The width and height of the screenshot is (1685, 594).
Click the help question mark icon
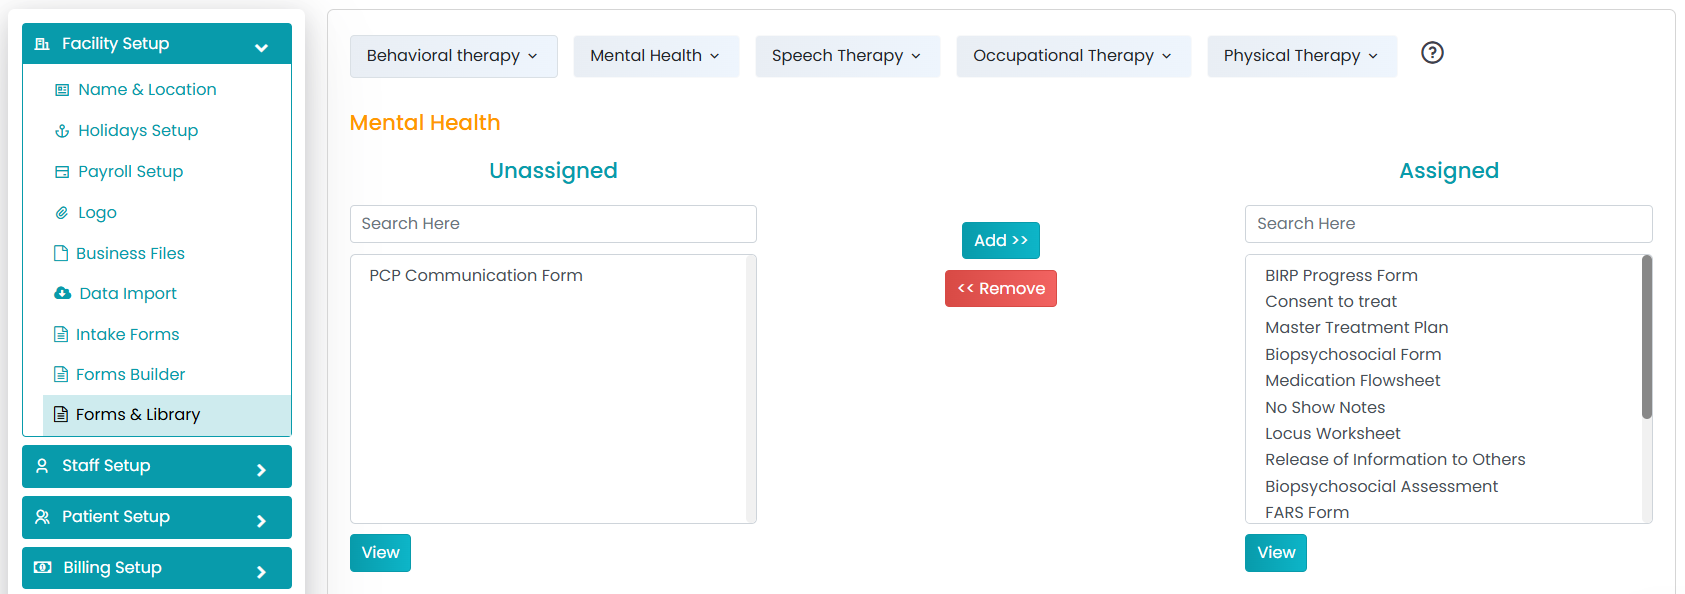[x=1432, y=53]
